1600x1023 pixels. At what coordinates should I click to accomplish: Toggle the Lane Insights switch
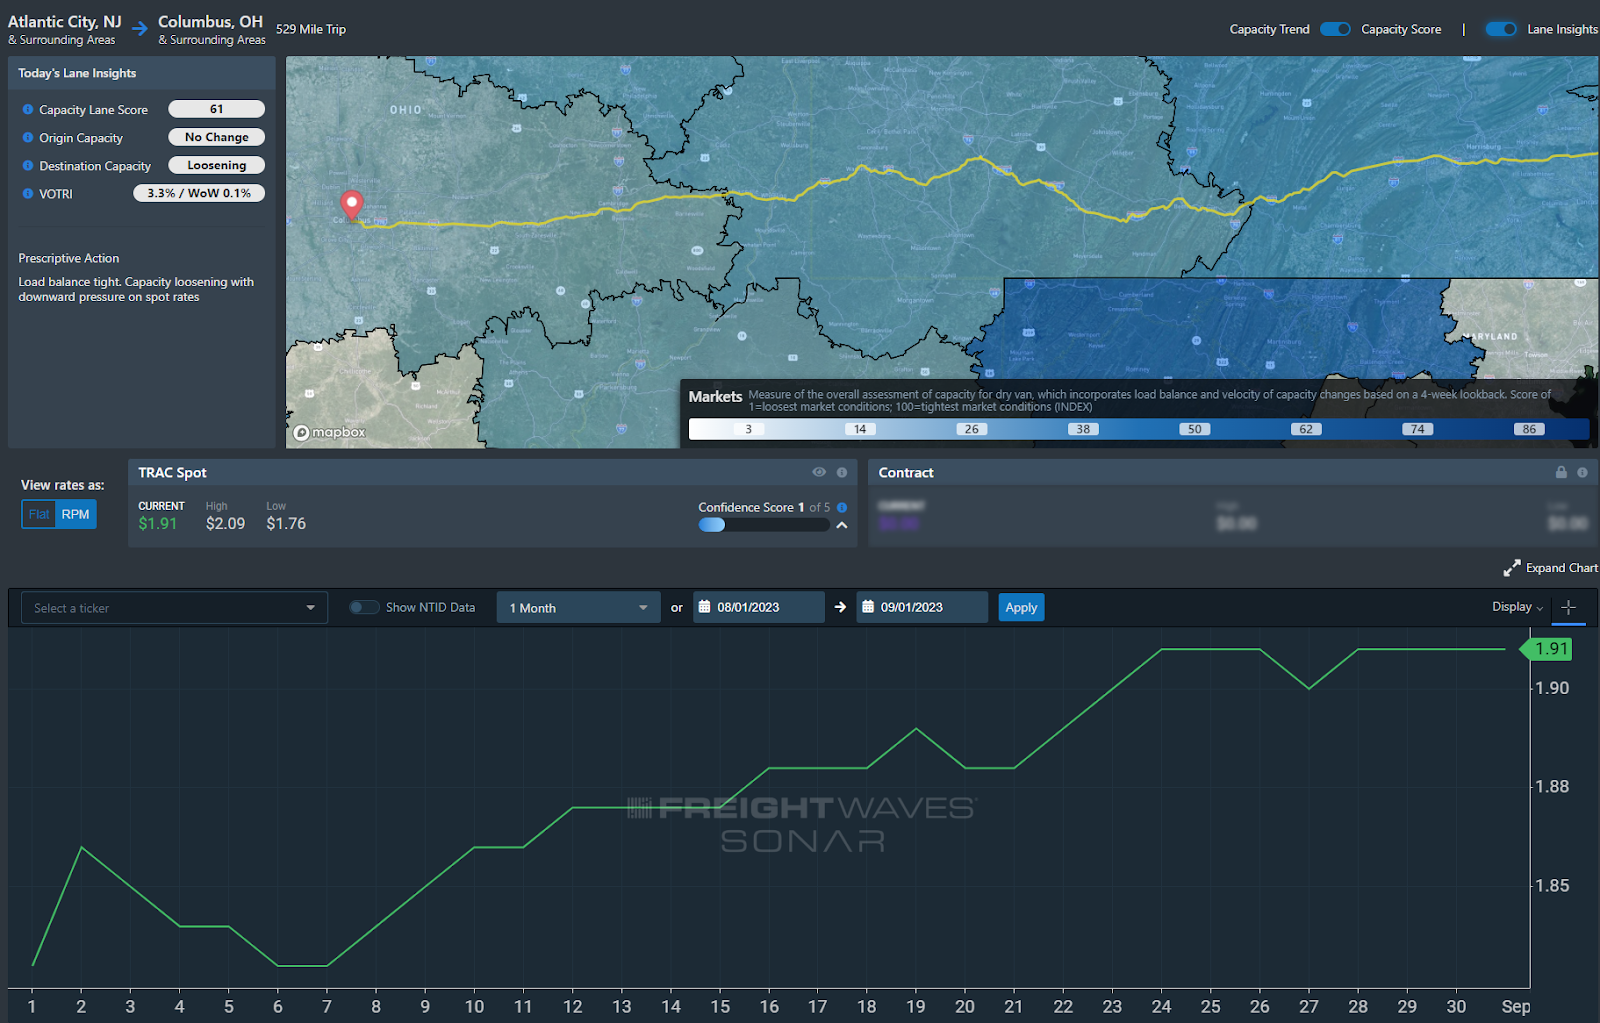tap(1501, 29)
